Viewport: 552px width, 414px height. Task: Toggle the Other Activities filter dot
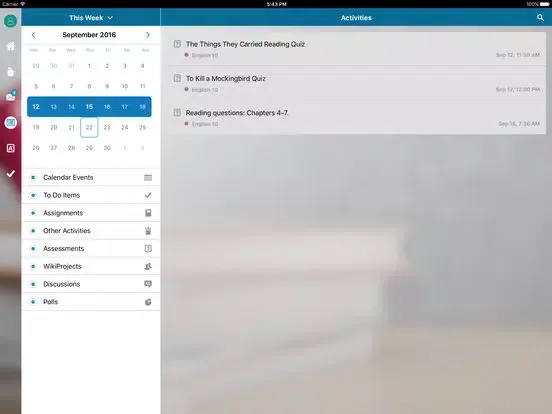pos(33,231)
